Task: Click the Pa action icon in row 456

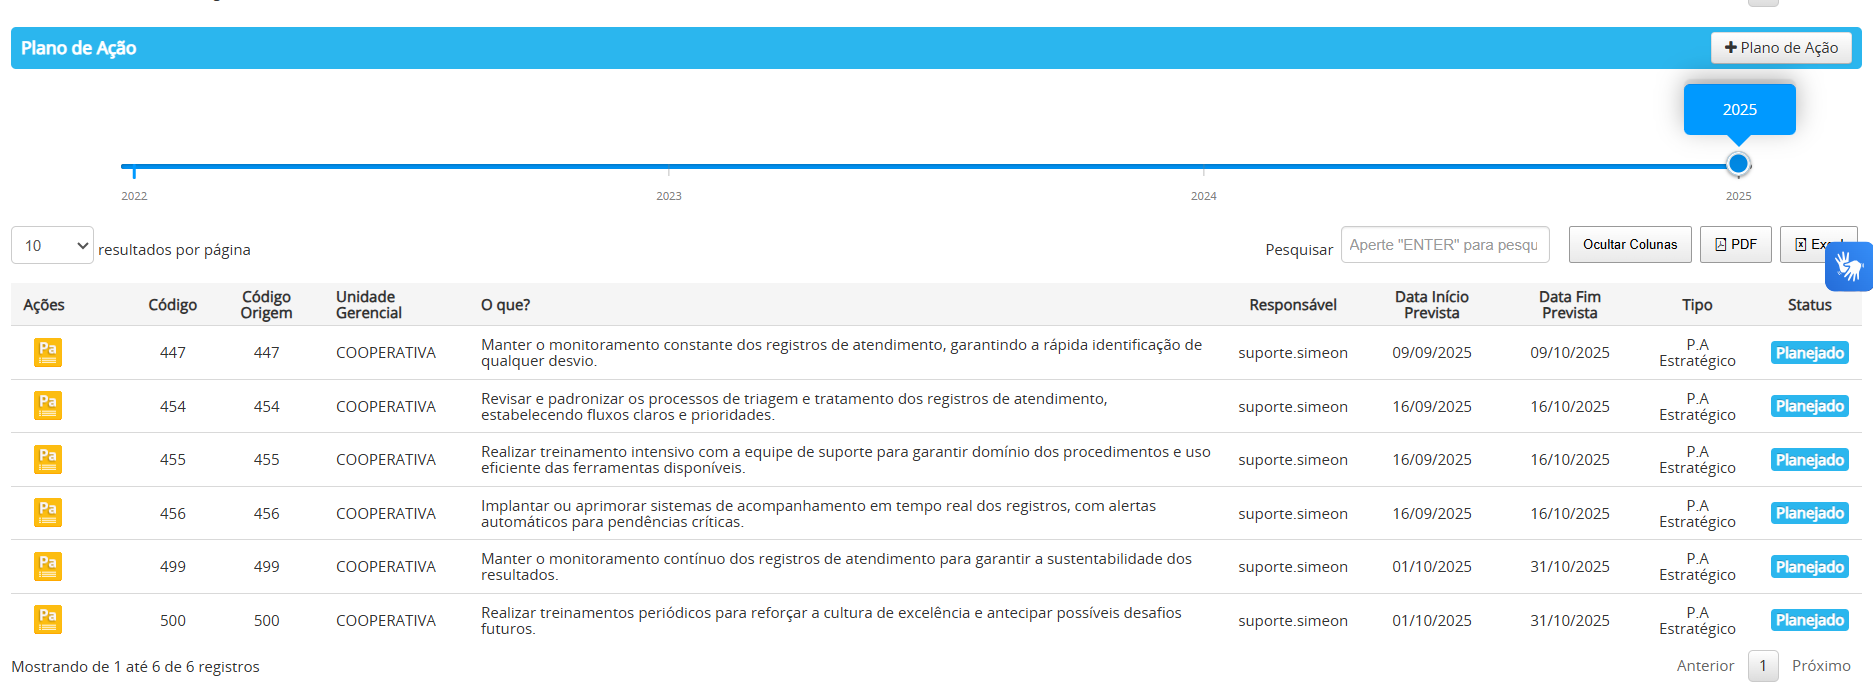Action: click(x=48, y=513)
